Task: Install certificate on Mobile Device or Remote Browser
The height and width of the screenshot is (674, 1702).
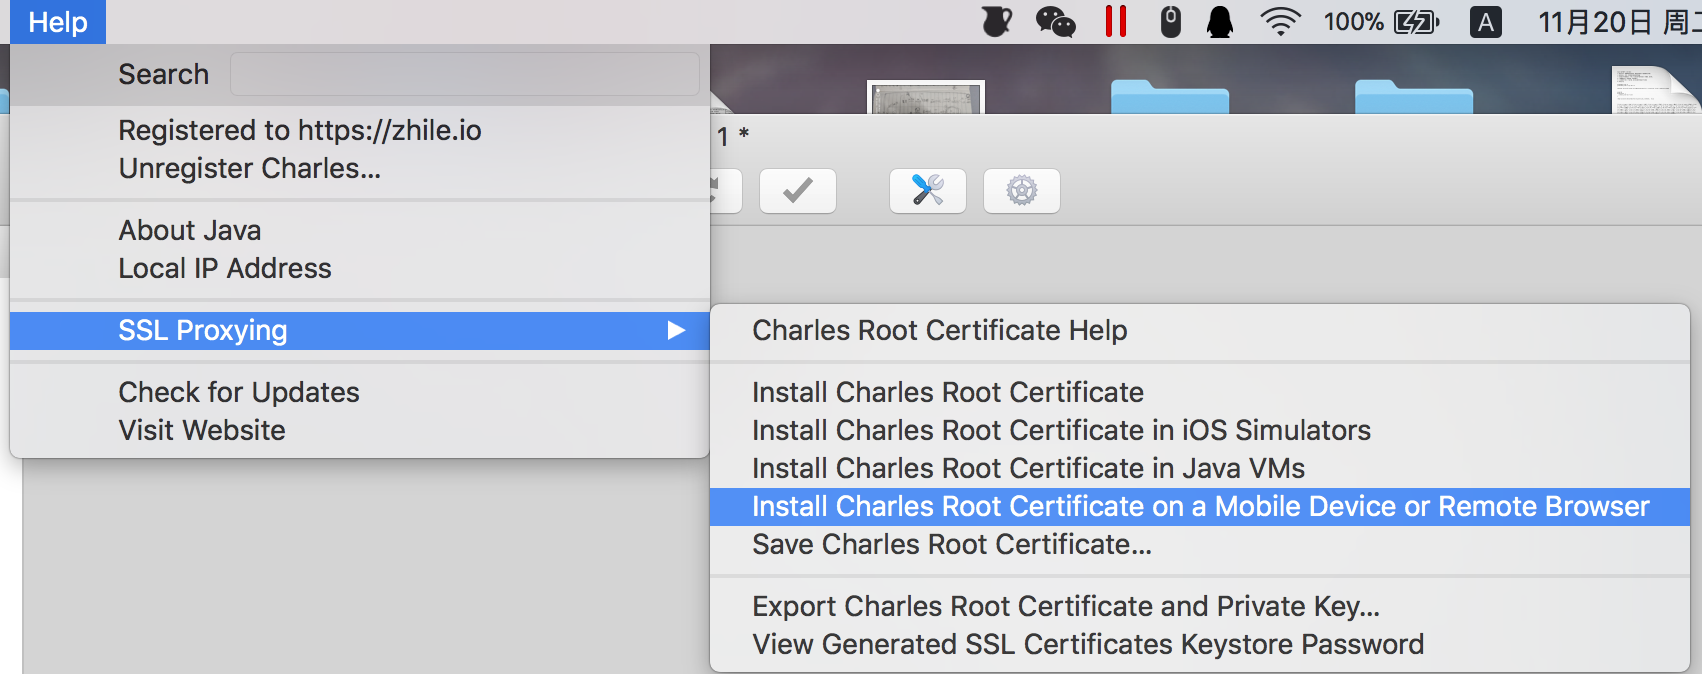Action: point(1200,506)
